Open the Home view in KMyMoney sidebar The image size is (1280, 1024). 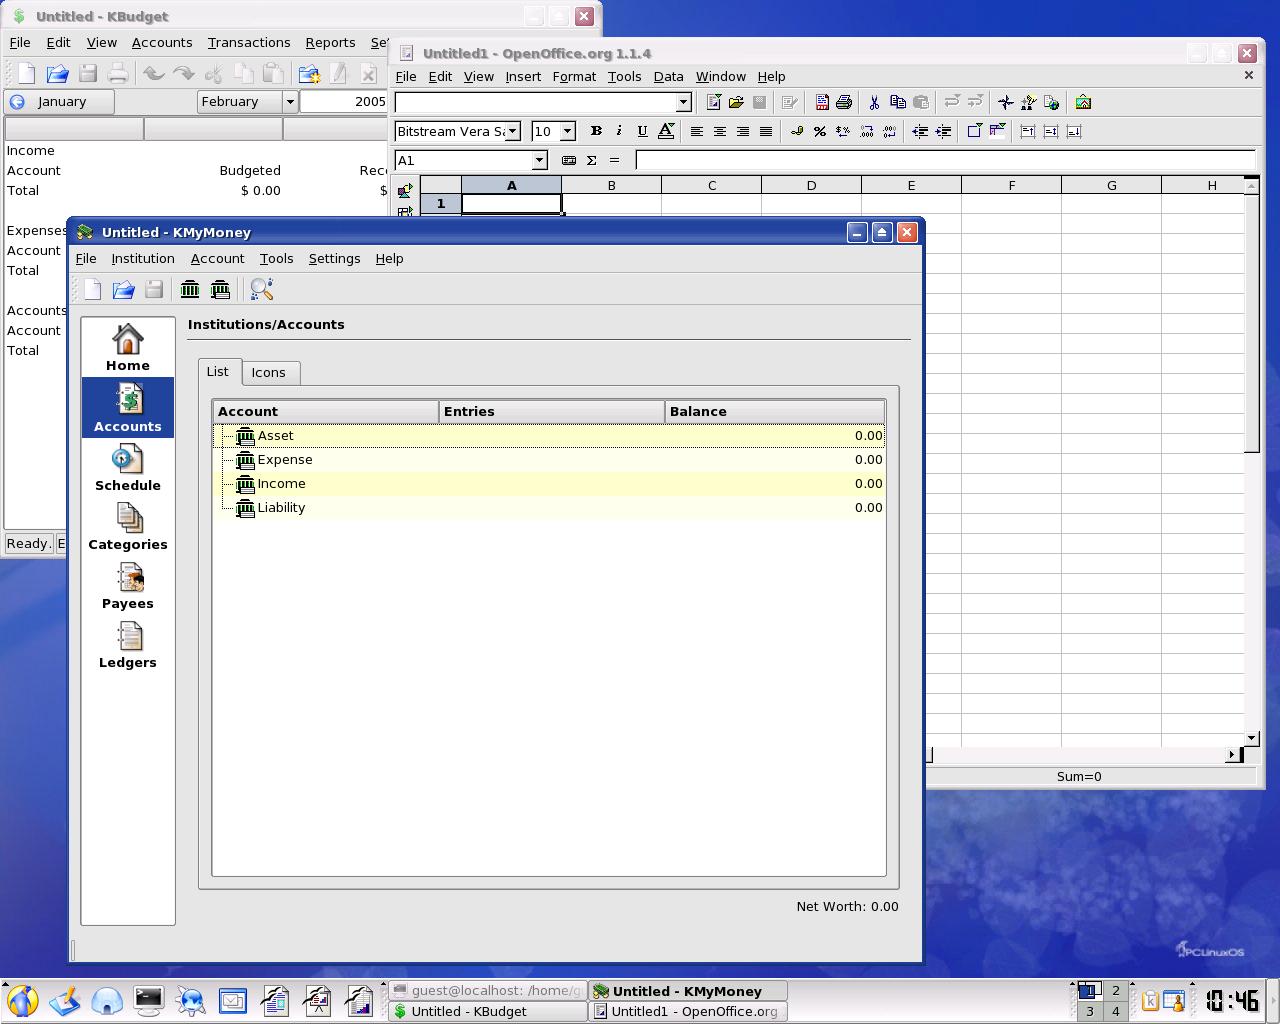pos(128,348)
